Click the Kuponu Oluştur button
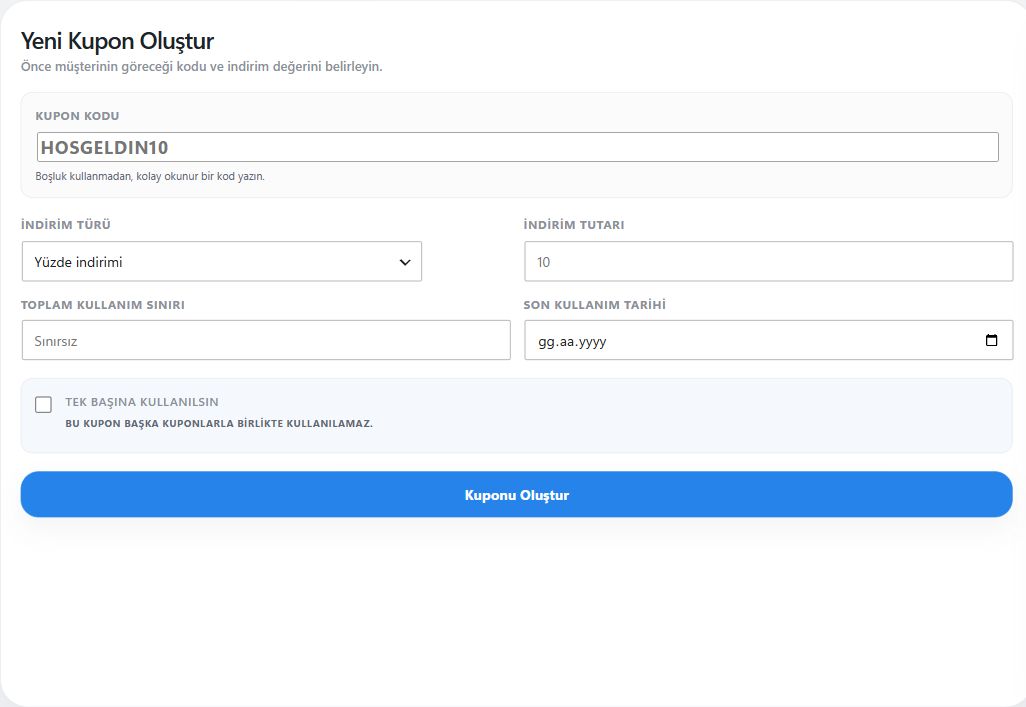This screenshot has width=1026, height=707. (x=516, y=495)
